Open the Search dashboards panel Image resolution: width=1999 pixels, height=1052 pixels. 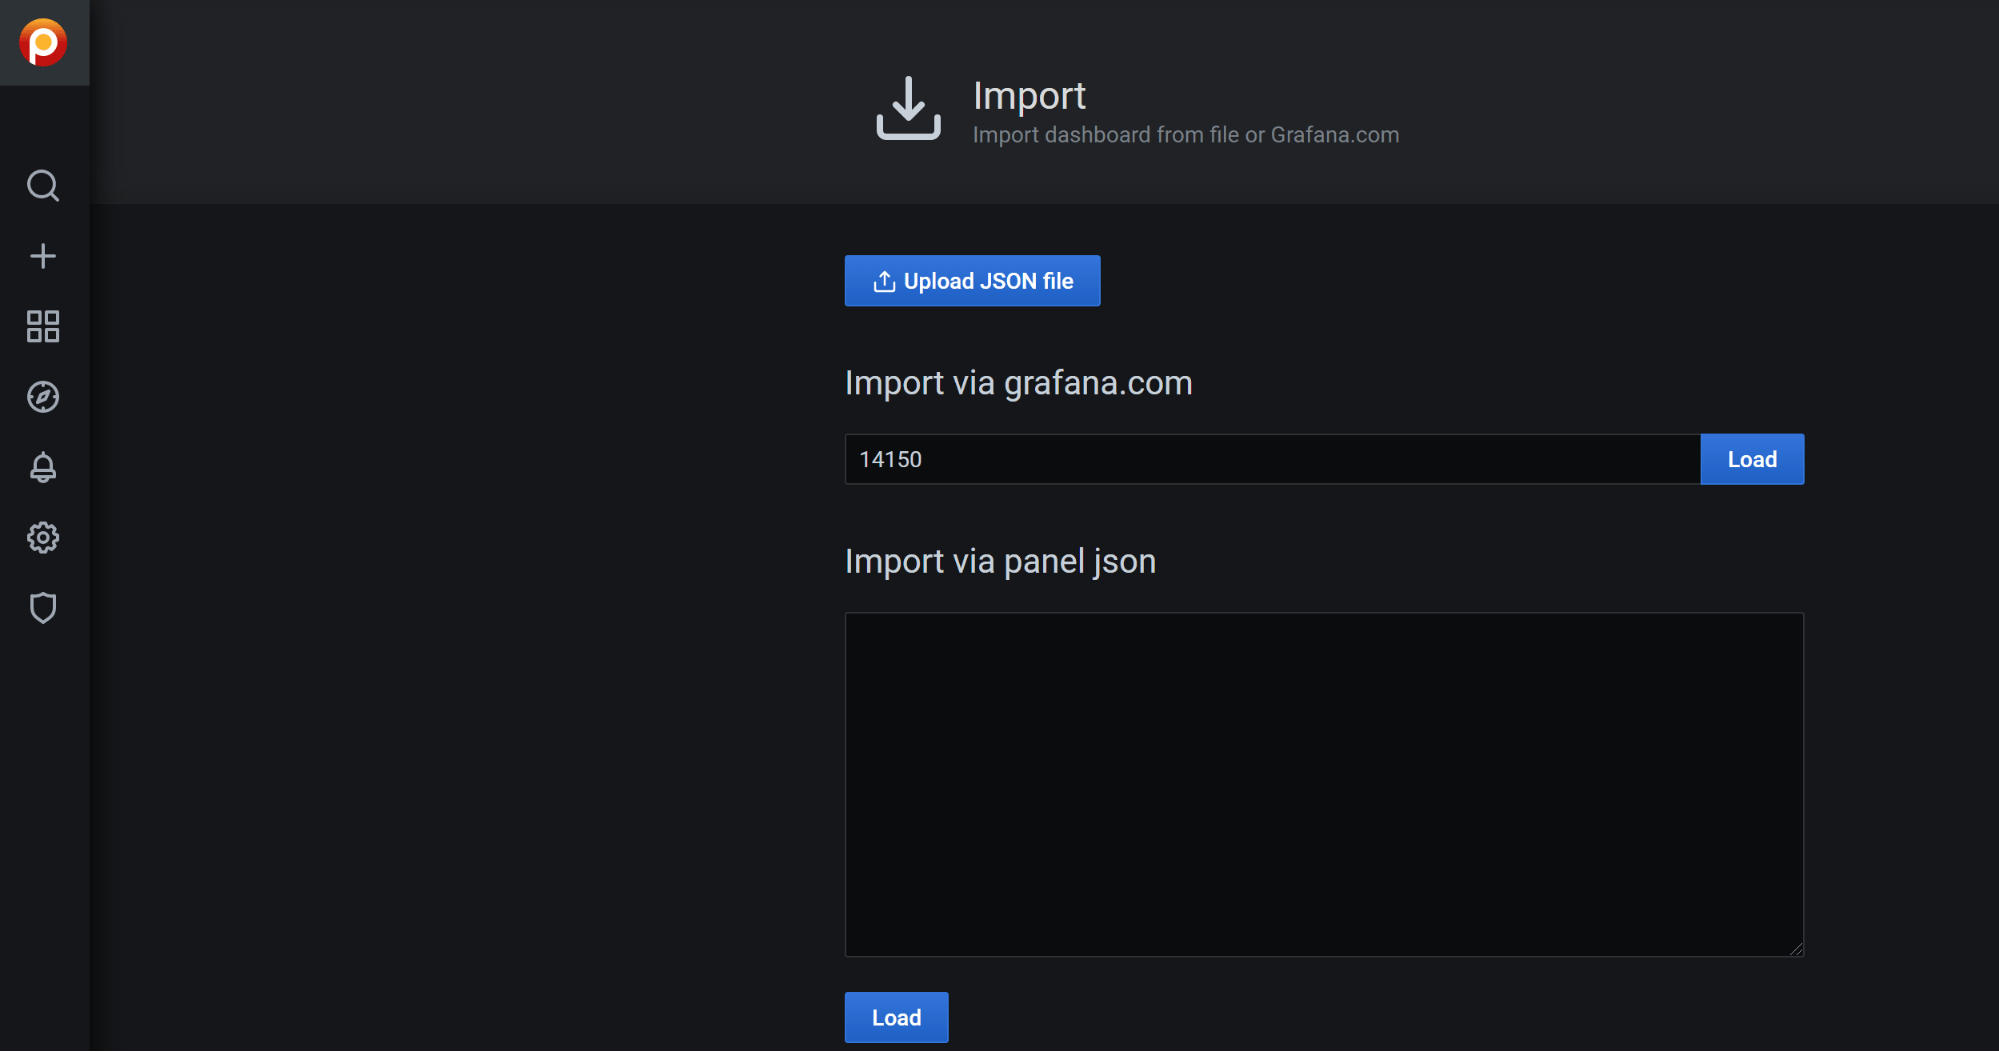tap(43, 186)
